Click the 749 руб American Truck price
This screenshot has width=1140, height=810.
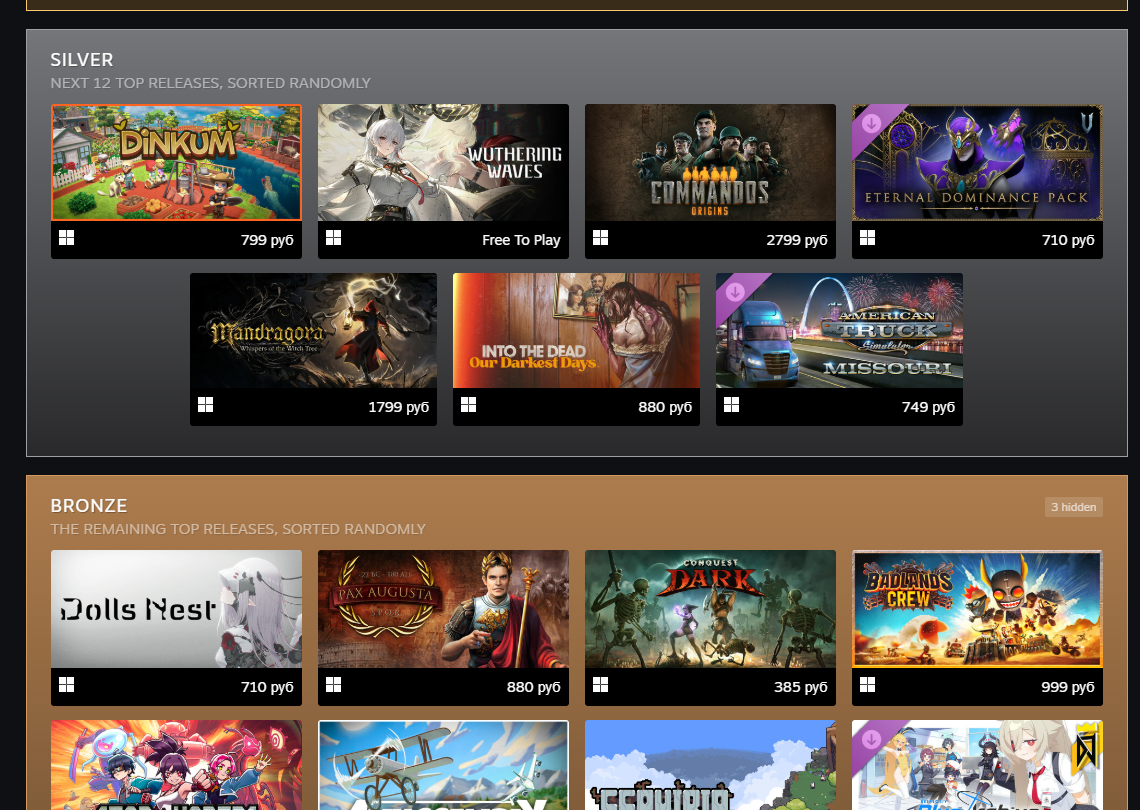(928, 407)
